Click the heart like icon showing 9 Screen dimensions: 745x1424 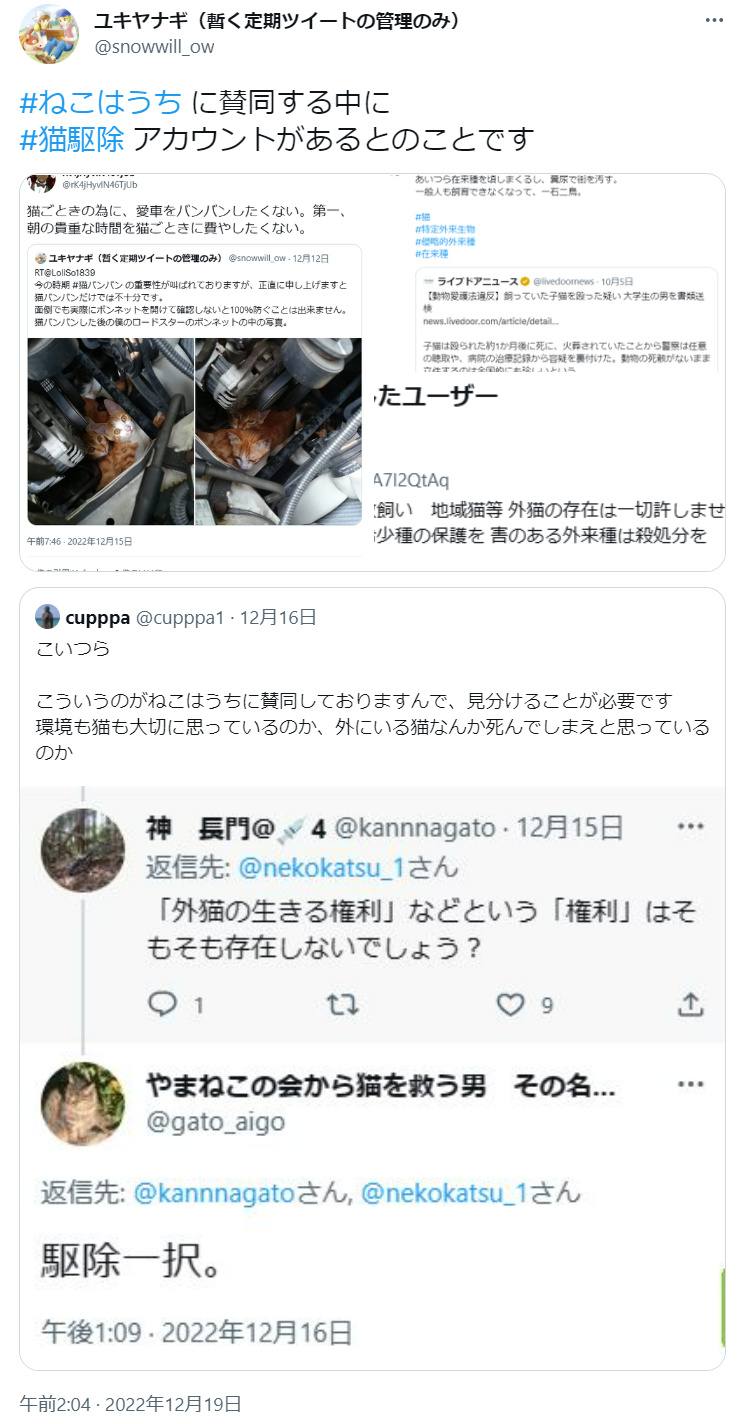[510, 1004]
